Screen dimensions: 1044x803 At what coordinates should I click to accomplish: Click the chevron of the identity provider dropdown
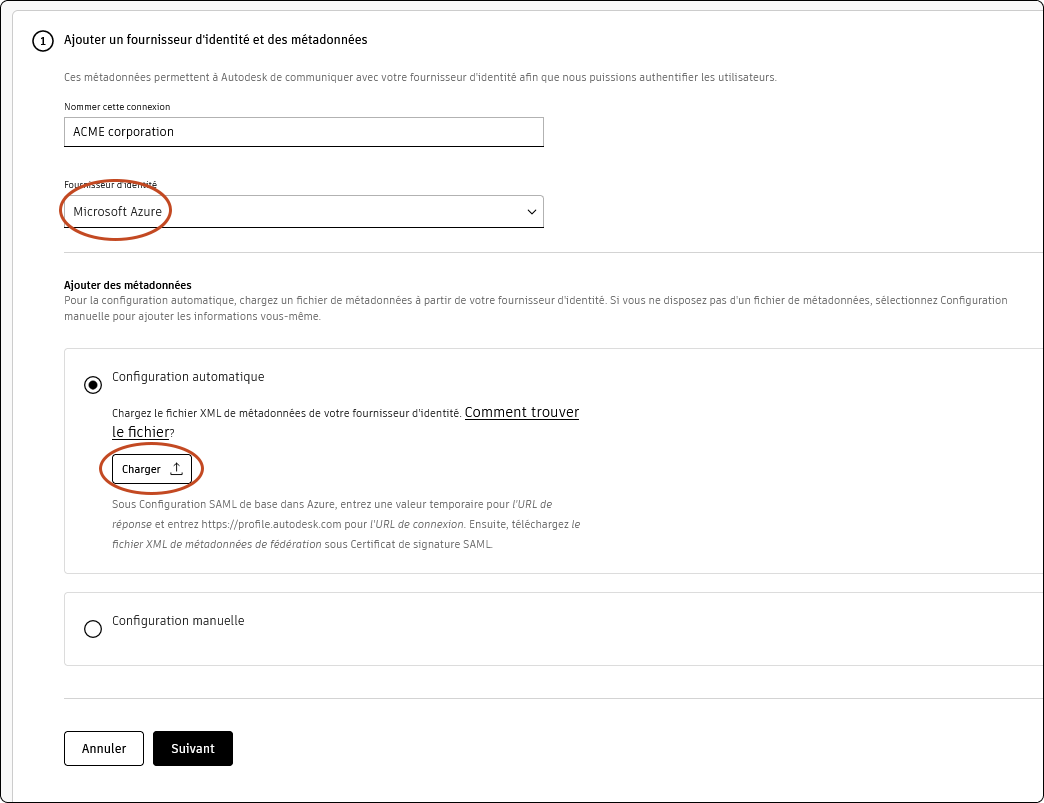(x=530, y=211)
